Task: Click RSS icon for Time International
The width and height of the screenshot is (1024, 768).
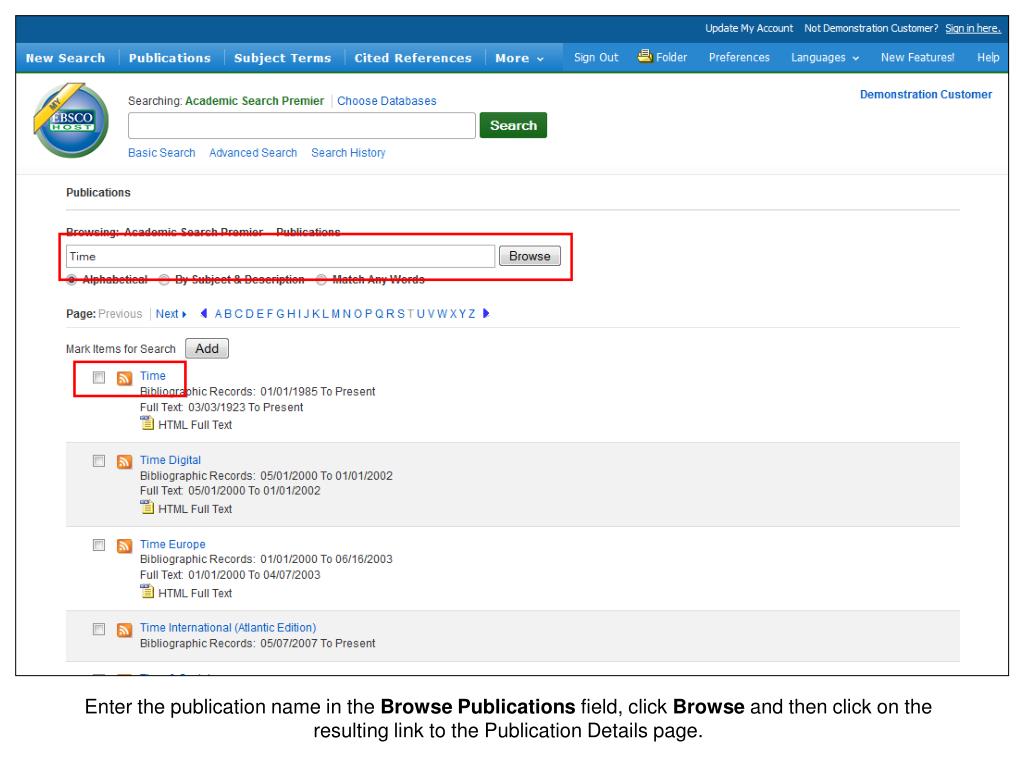Action: coord(124,630)
